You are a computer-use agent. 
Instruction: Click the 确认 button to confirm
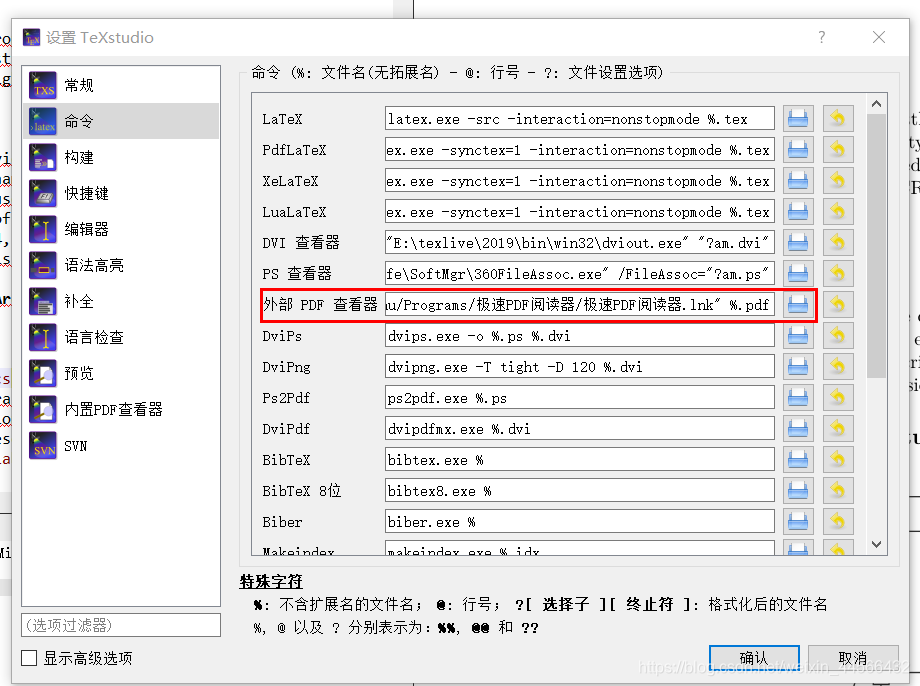click(x=754, y=657)
